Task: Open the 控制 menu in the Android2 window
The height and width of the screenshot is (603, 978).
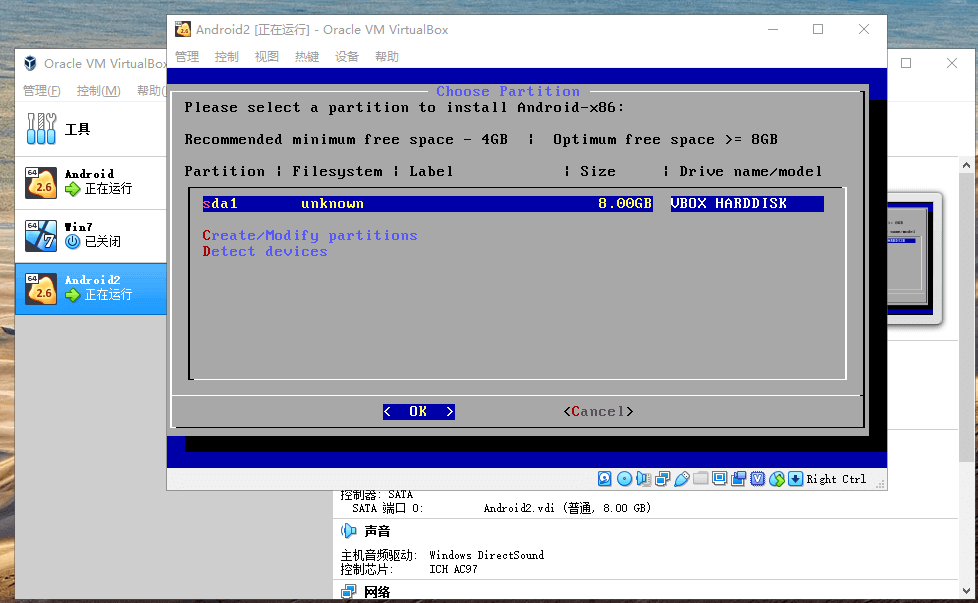Action: tap(226, 57)
